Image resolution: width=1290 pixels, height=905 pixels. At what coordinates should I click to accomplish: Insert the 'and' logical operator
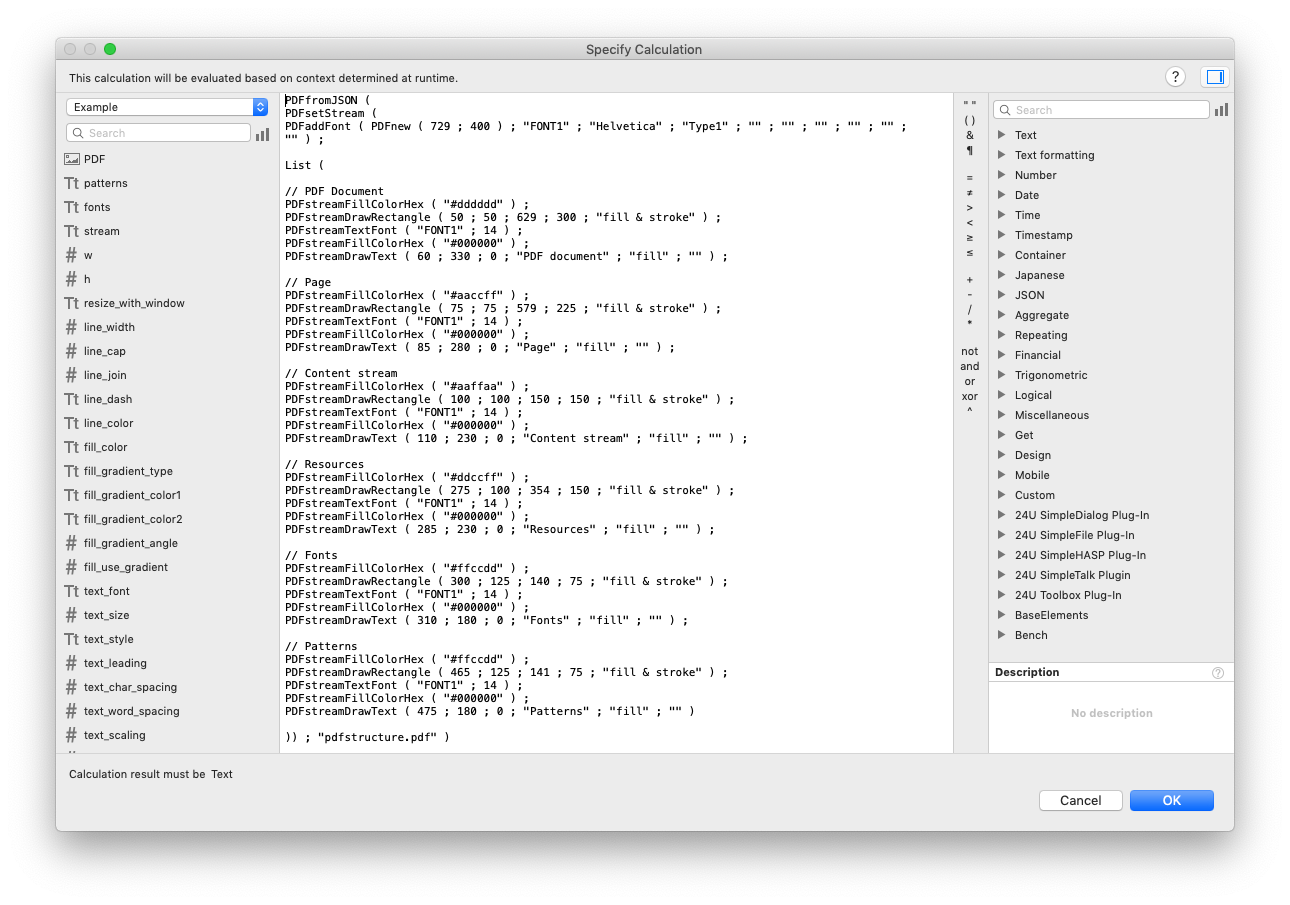tap(970, 367)
